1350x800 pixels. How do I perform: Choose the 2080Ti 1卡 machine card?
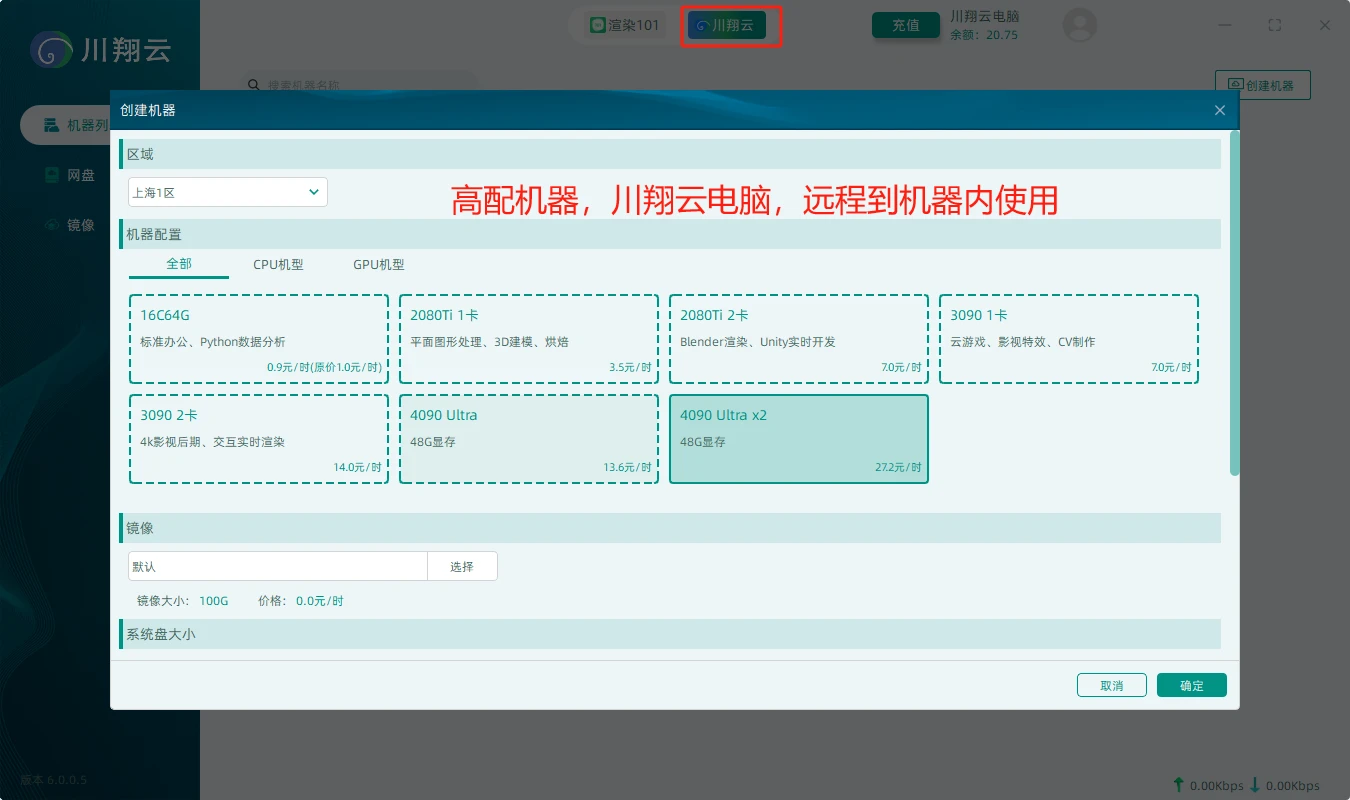point(529,339)
